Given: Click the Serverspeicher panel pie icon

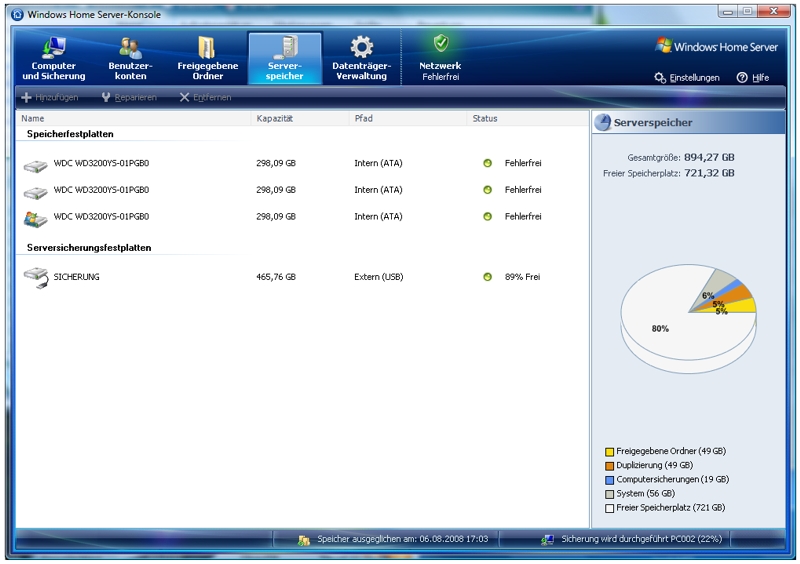Looking at the screenshot, I should coord(603,122).
